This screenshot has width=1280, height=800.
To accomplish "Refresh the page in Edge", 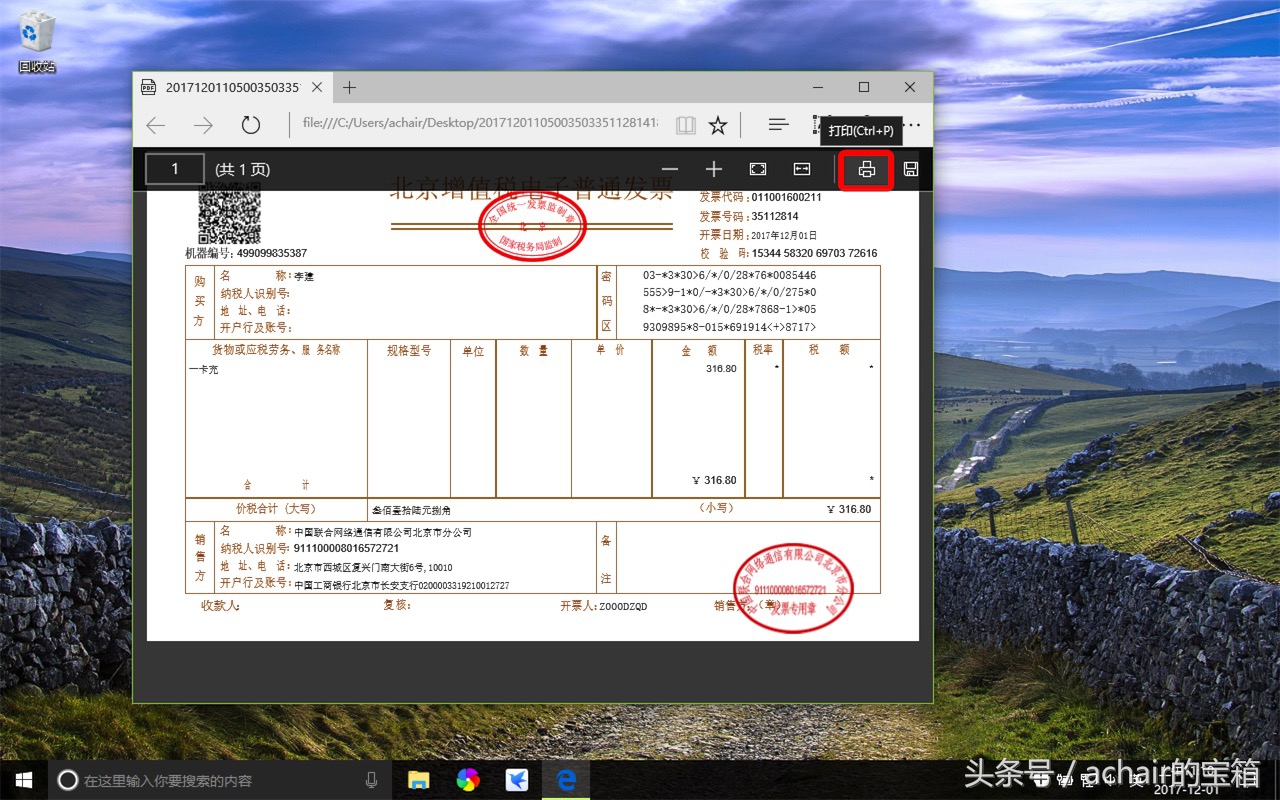I will pos(250,125).
